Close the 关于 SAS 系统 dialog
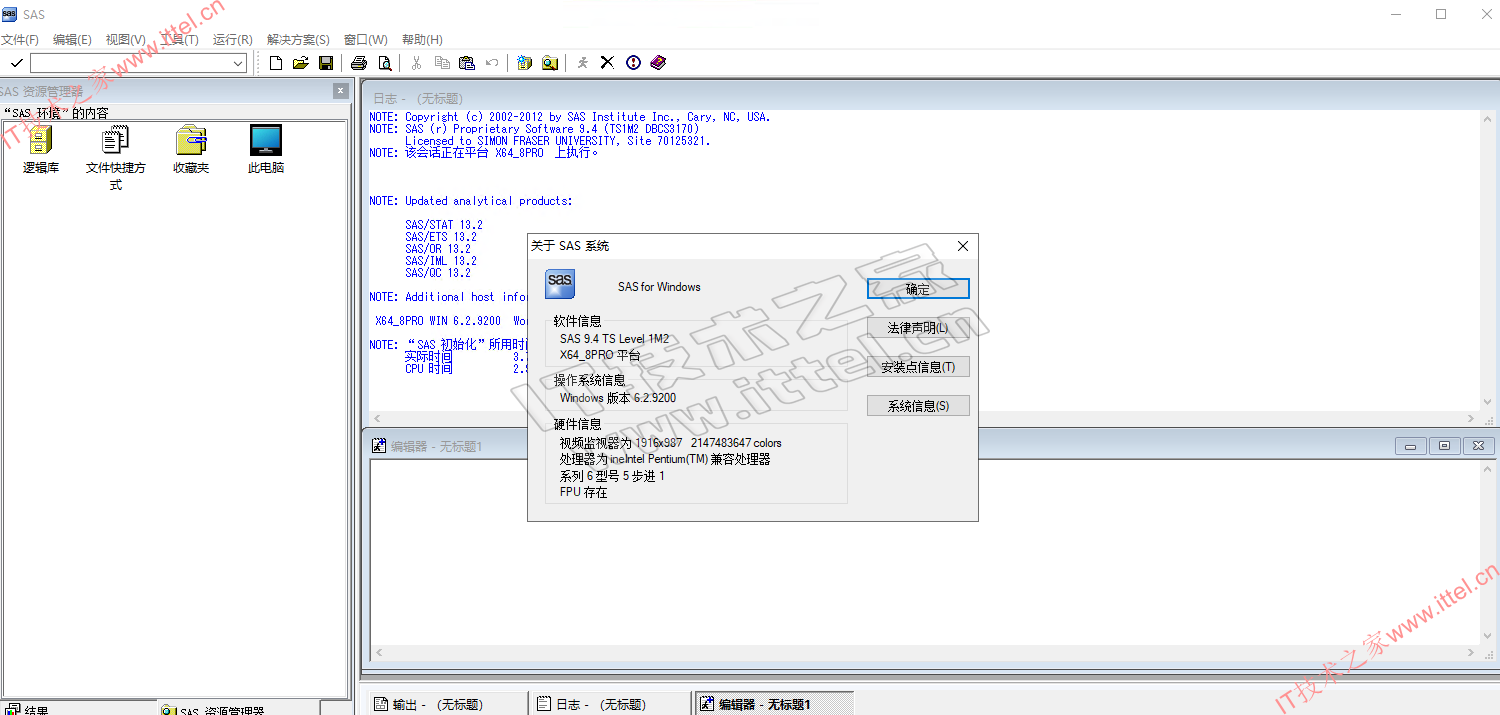The height and width of the screenshot is (715, 1500). click(963, 246)
